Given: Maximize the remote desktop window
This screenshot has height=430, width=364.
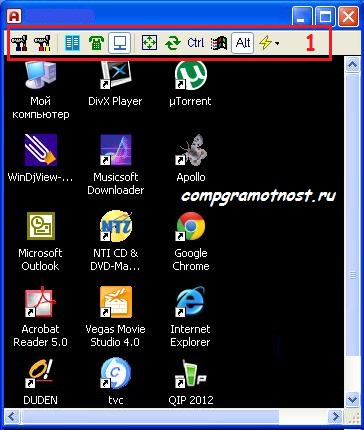Looking at the screenshot, I should [325, 16].
